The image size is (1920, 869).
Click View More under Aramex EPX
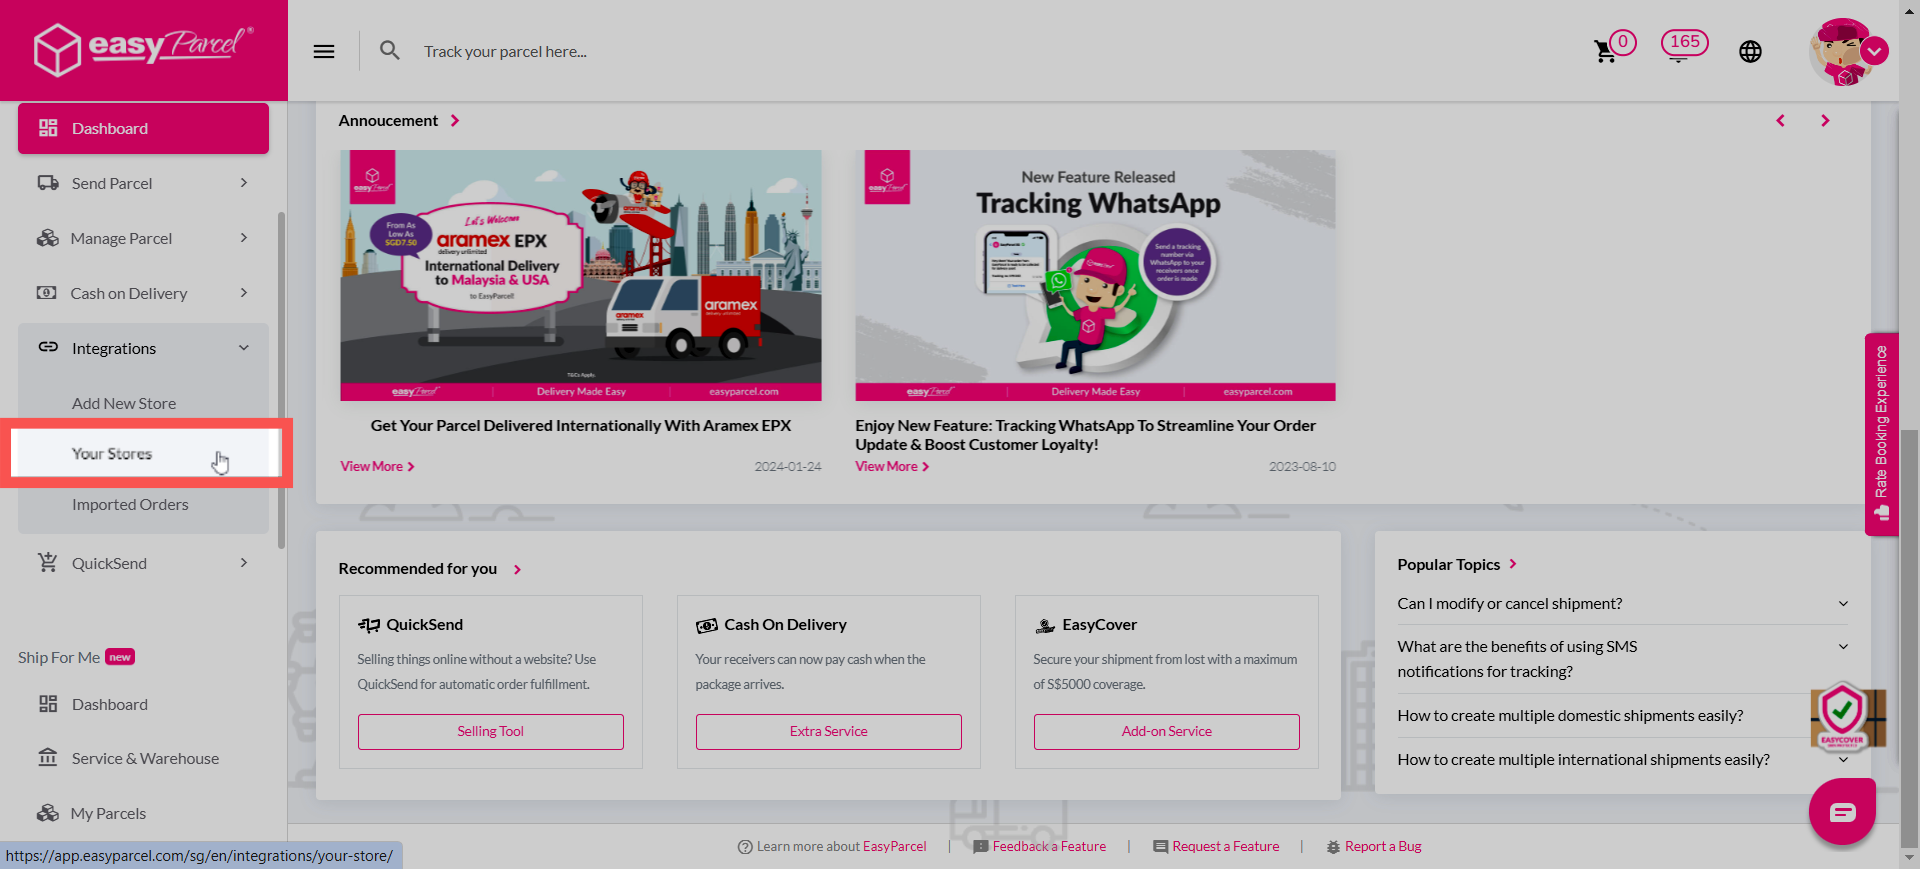(377, 466)
